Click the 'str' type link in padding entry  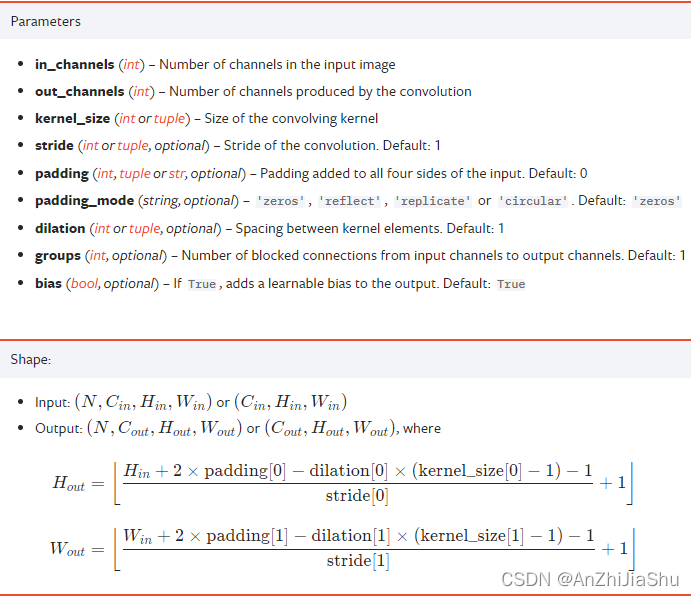(x=177, y=174)
